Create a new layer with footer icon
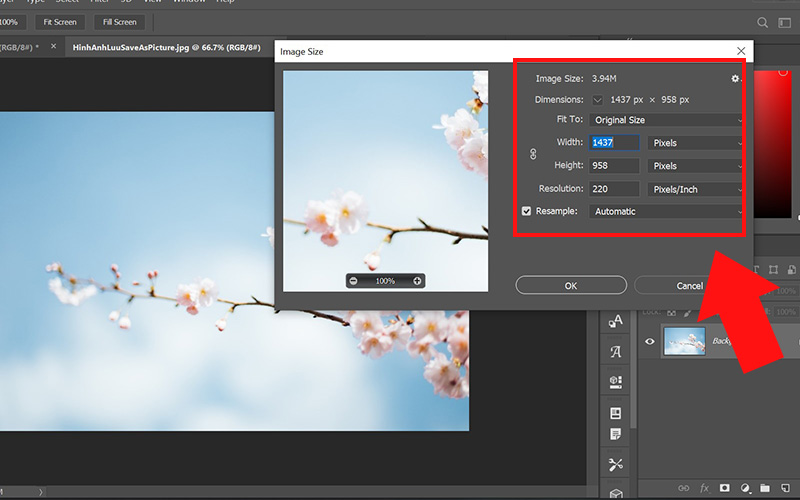Viewport: 800px width, 500px height. (785, 488)
